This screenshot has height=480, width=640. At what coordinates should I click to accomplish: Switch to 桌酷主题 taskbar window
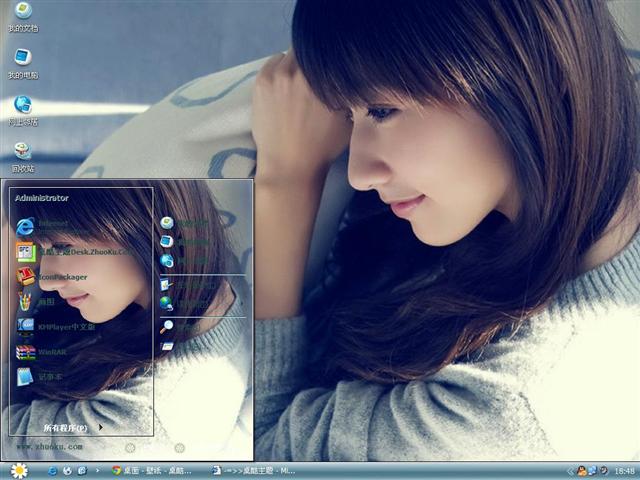click(x=254, y=471)
